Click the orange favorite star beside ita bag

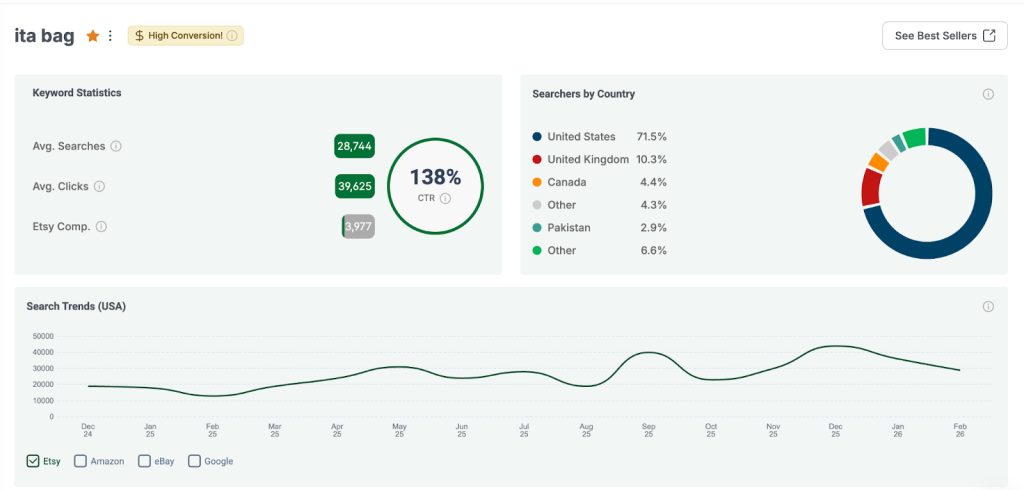(x=93, y=36)
